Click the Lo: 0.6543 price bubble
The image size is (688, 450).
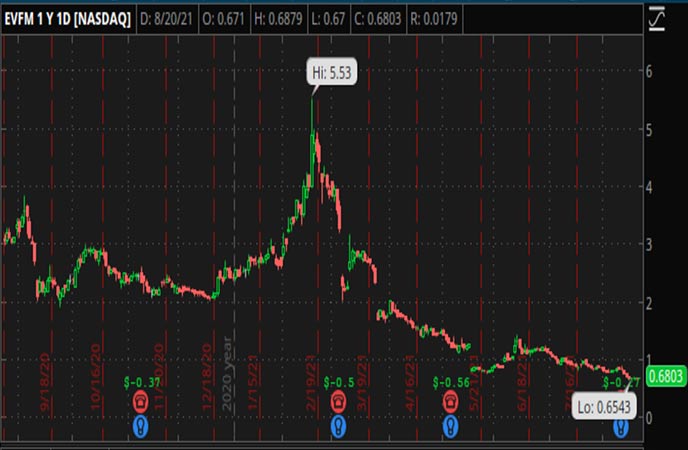pos(604,407)
